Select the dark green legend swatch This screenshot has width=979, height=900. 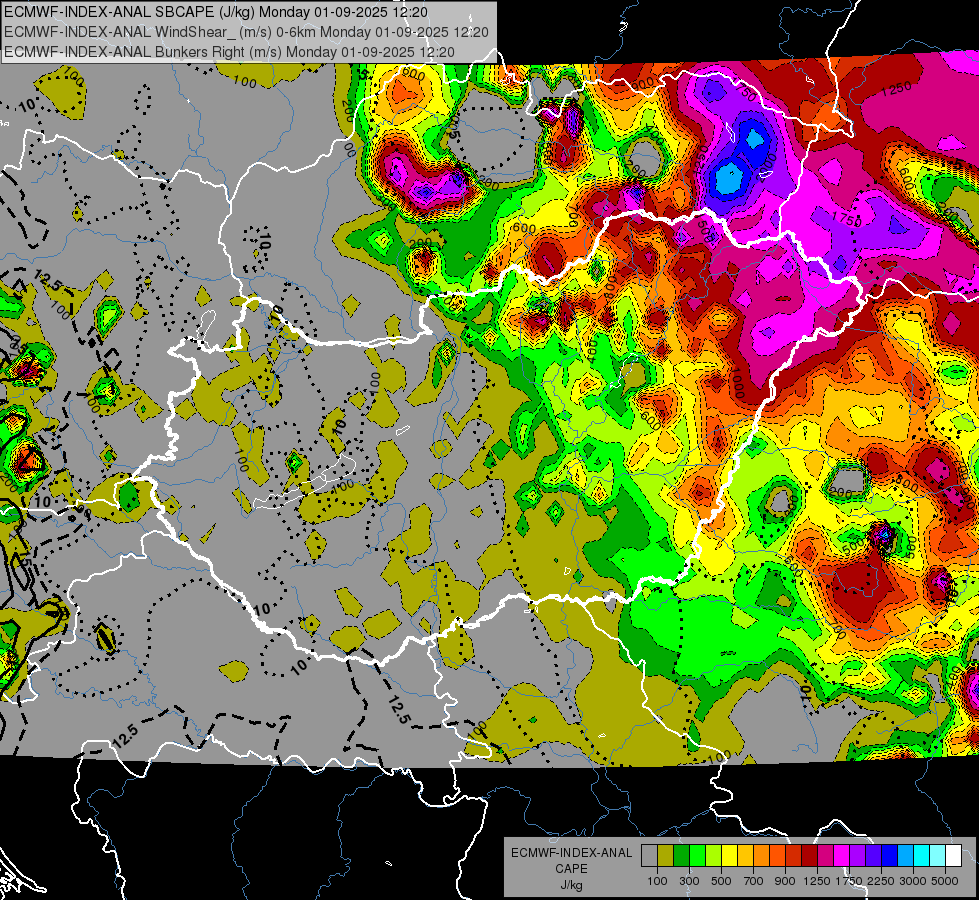(682, 855)
